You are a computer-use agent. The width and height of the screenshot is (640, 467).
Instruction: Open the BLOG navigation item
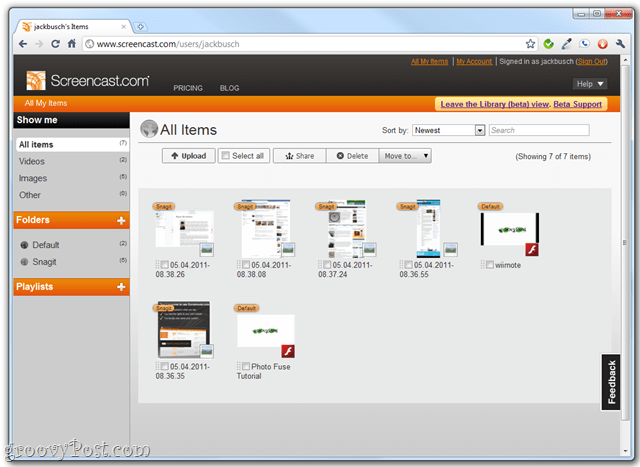coord(229,88)
